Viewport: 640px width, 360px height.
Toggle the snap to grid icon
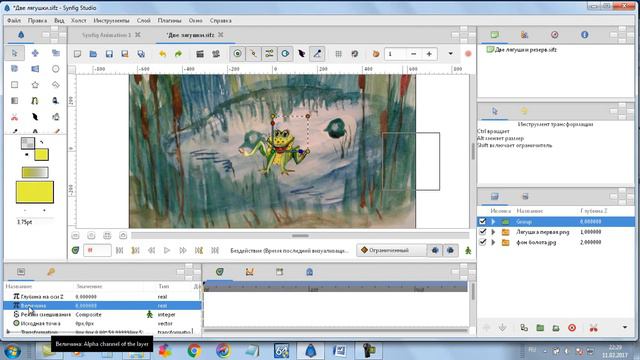coord(354,54)
